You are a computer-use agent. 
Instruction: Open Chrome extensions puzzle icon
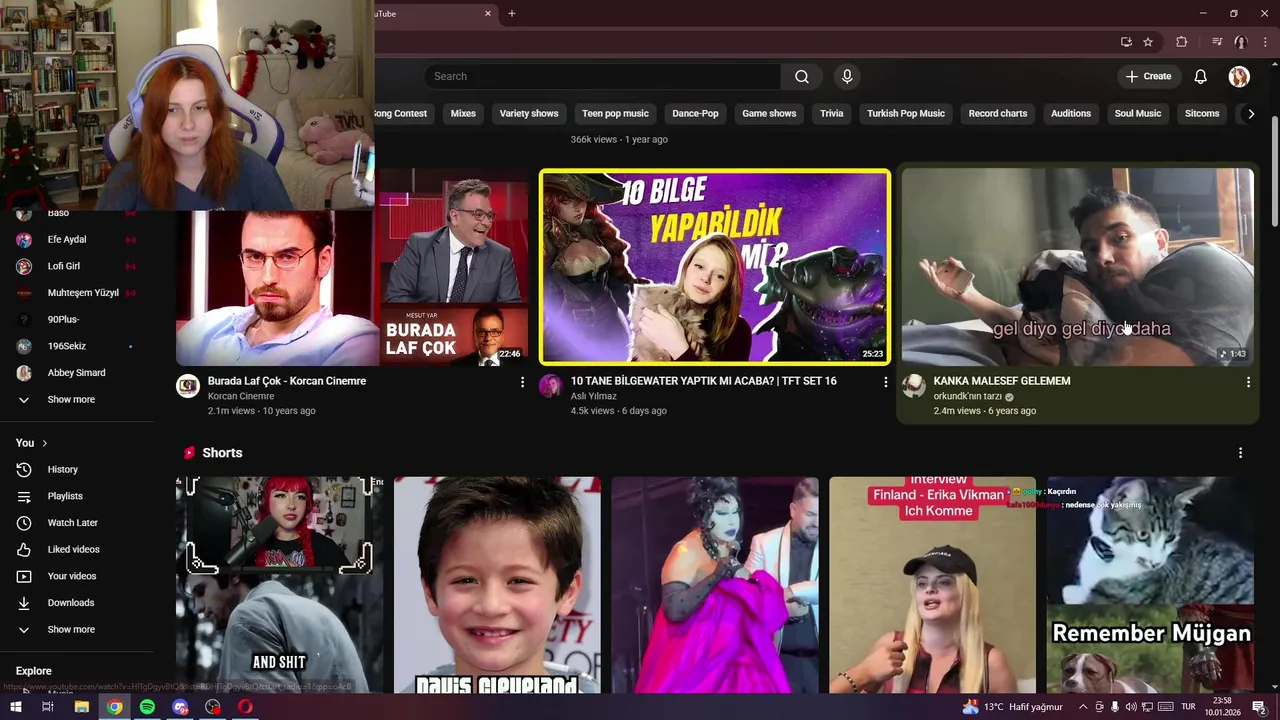click(x=1182, y=42)
